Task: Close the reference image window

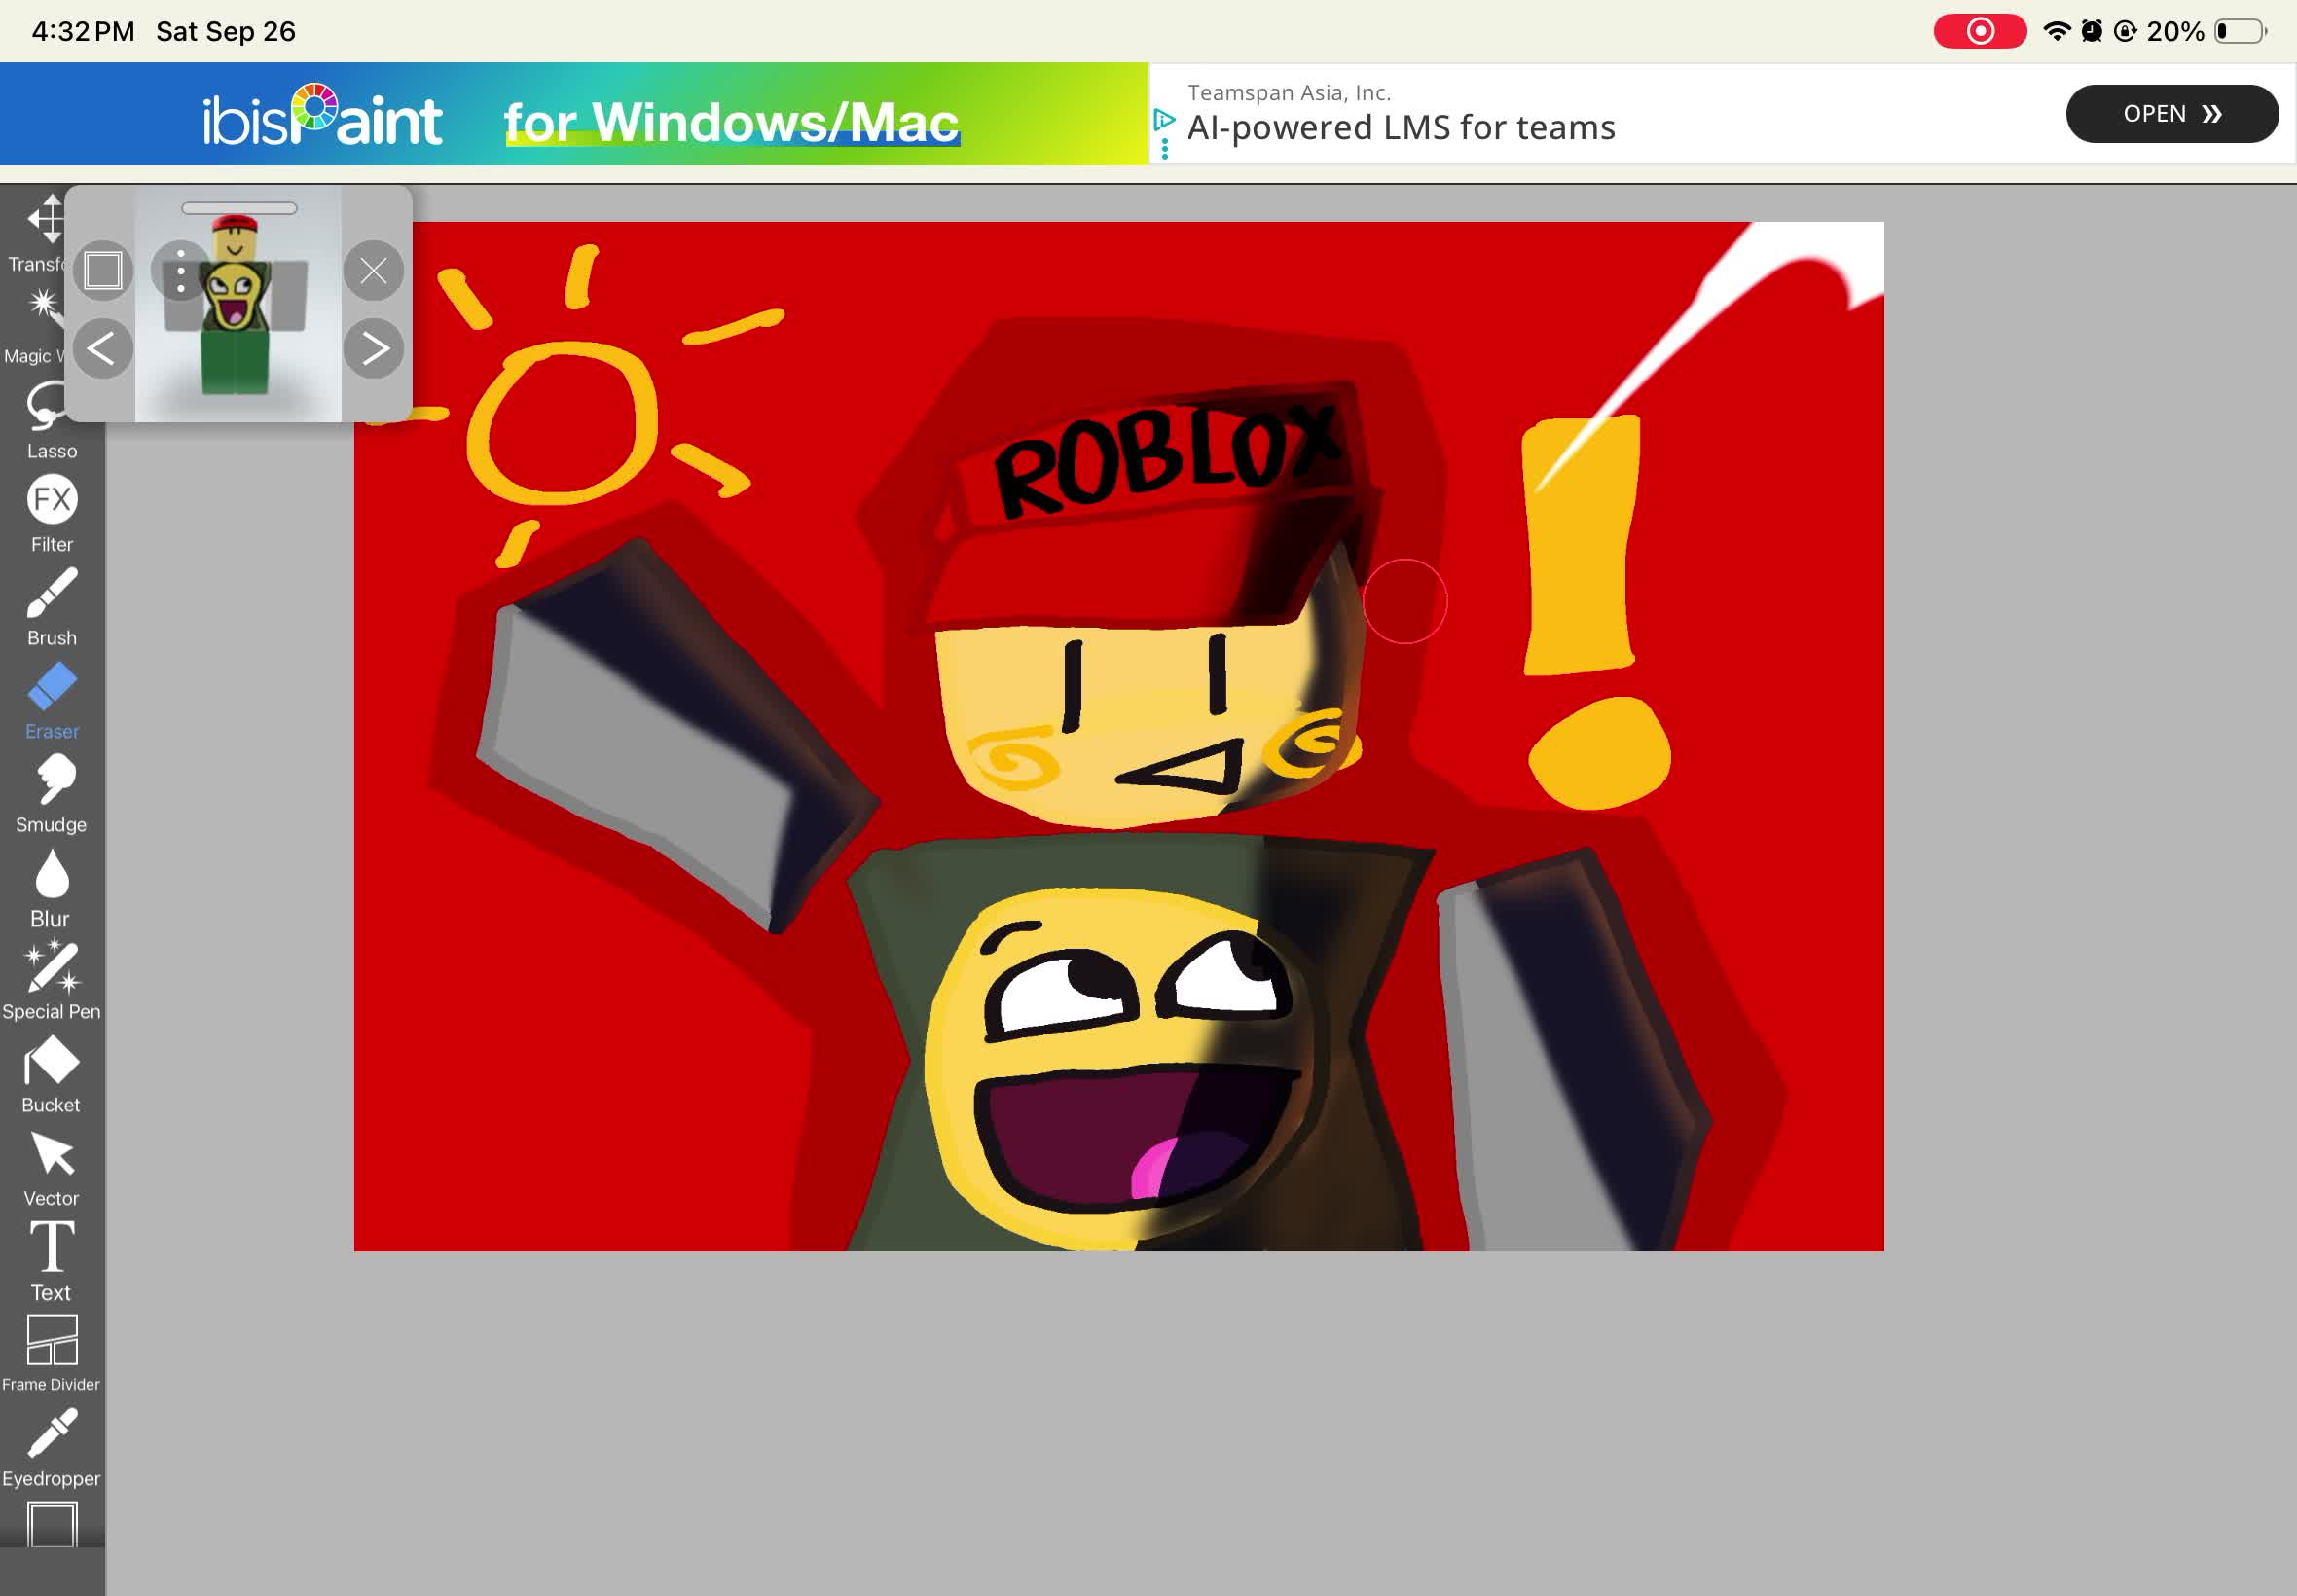Action: pos(373,270)
